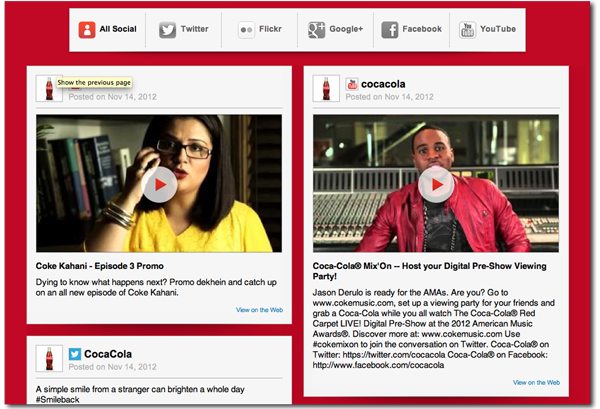Open the Coca-Cola Mix'On video thumbnail
Viewport: 600px width, 409px height.
coord(436,183)
